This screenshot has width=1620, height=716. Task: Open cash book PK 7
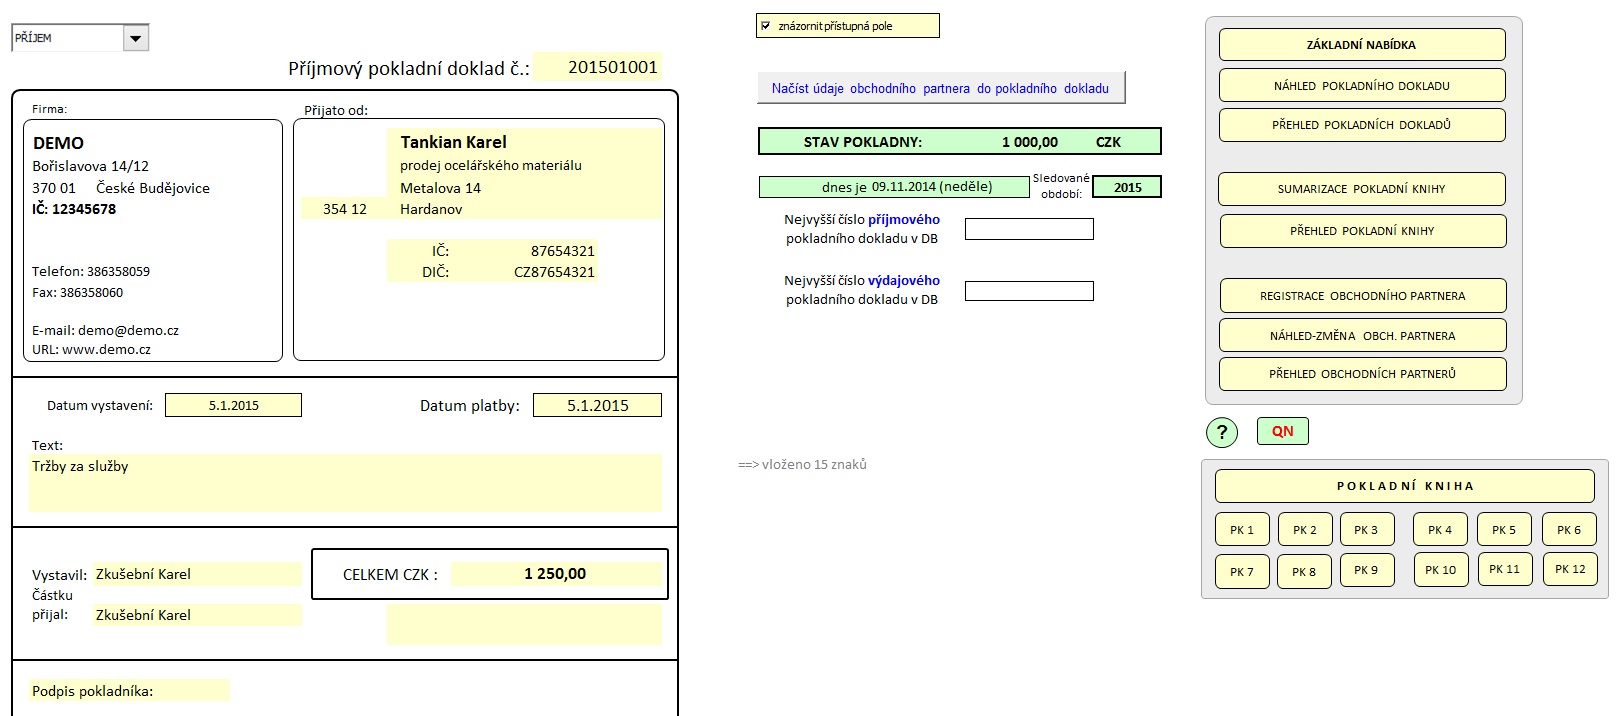point(1242,572)
